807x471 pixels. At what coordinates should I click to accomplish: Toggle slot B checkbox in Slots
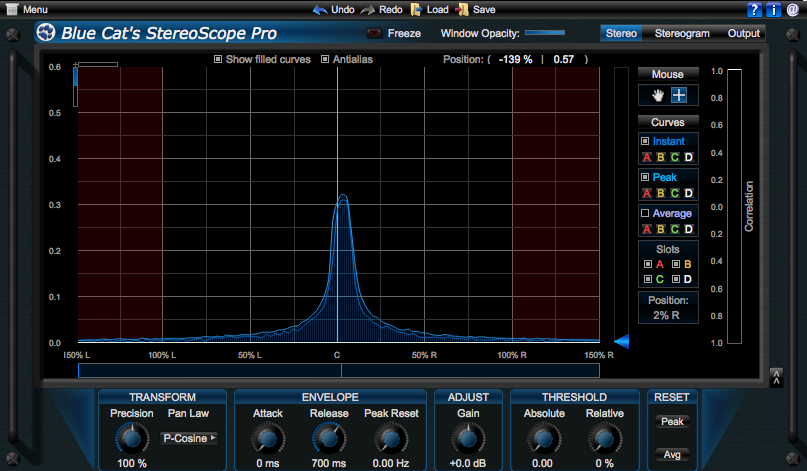click(676, 264)
